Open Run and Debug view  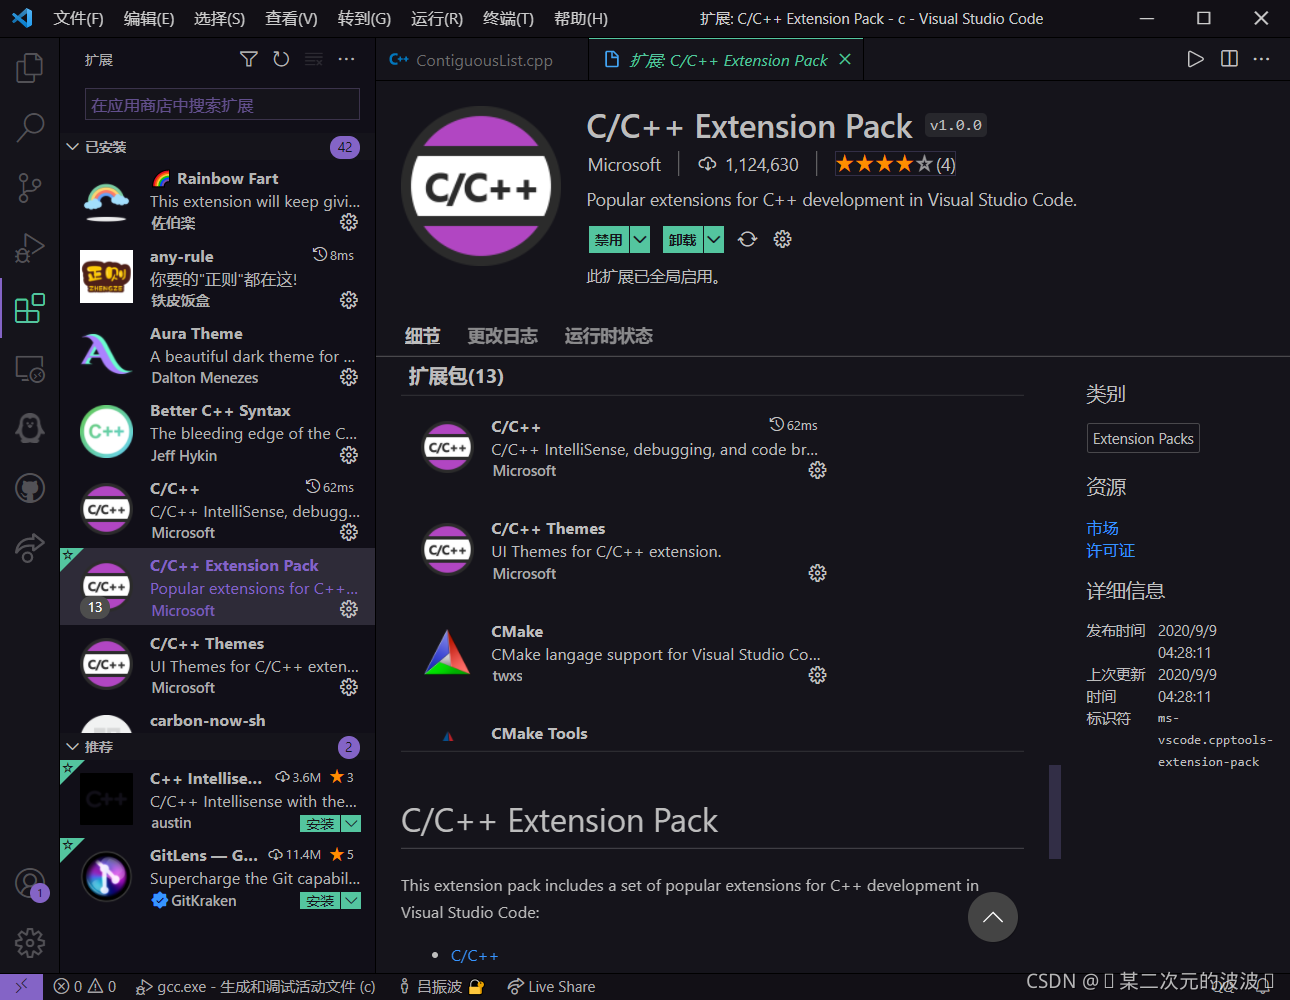(x=30, y=247)
